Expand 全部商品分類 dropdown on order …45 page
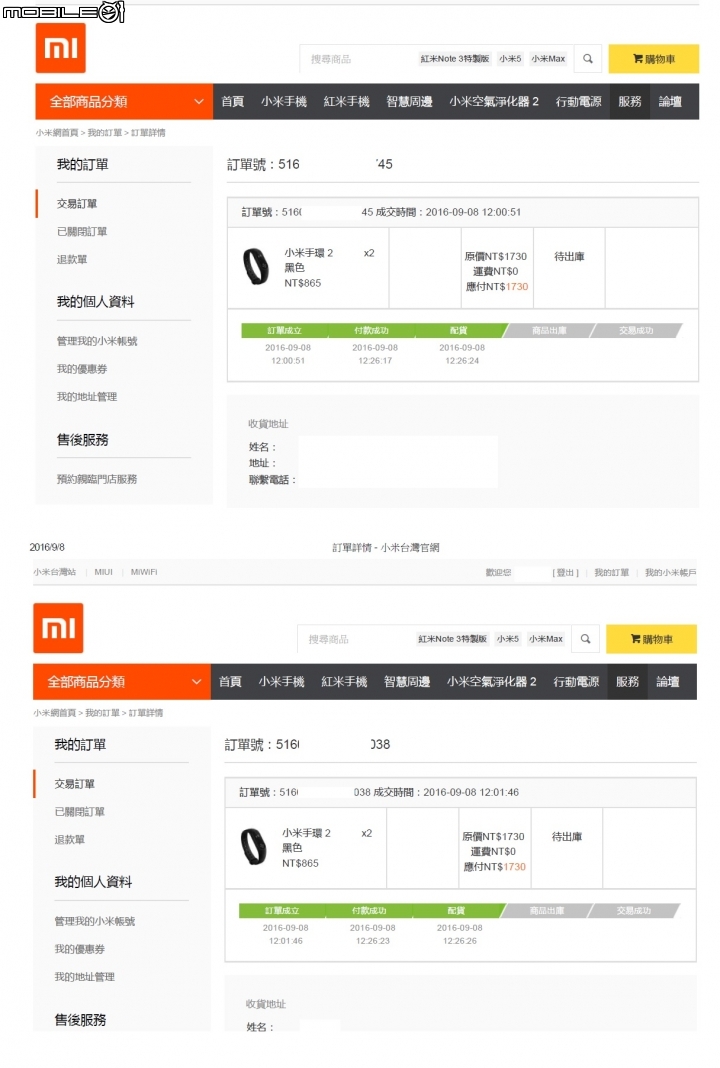 [x=124, y=101]
